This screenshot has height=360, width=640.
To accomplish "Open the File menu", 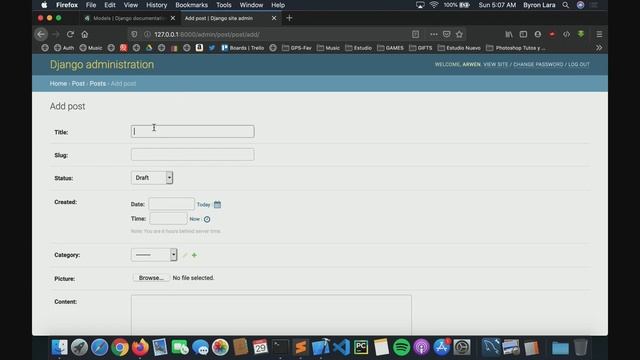I will [x=91, y=5].
